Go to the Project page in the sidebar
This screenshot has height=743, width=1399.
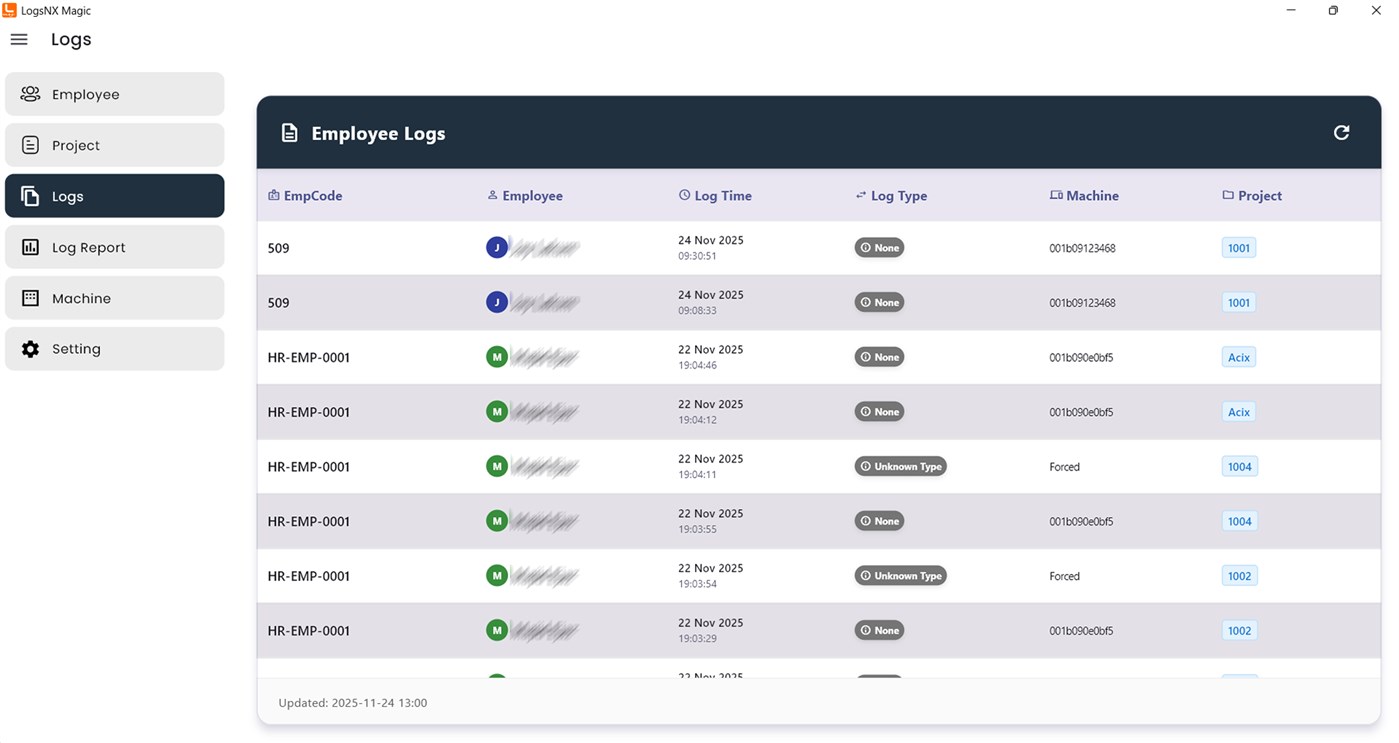[115, 145]
